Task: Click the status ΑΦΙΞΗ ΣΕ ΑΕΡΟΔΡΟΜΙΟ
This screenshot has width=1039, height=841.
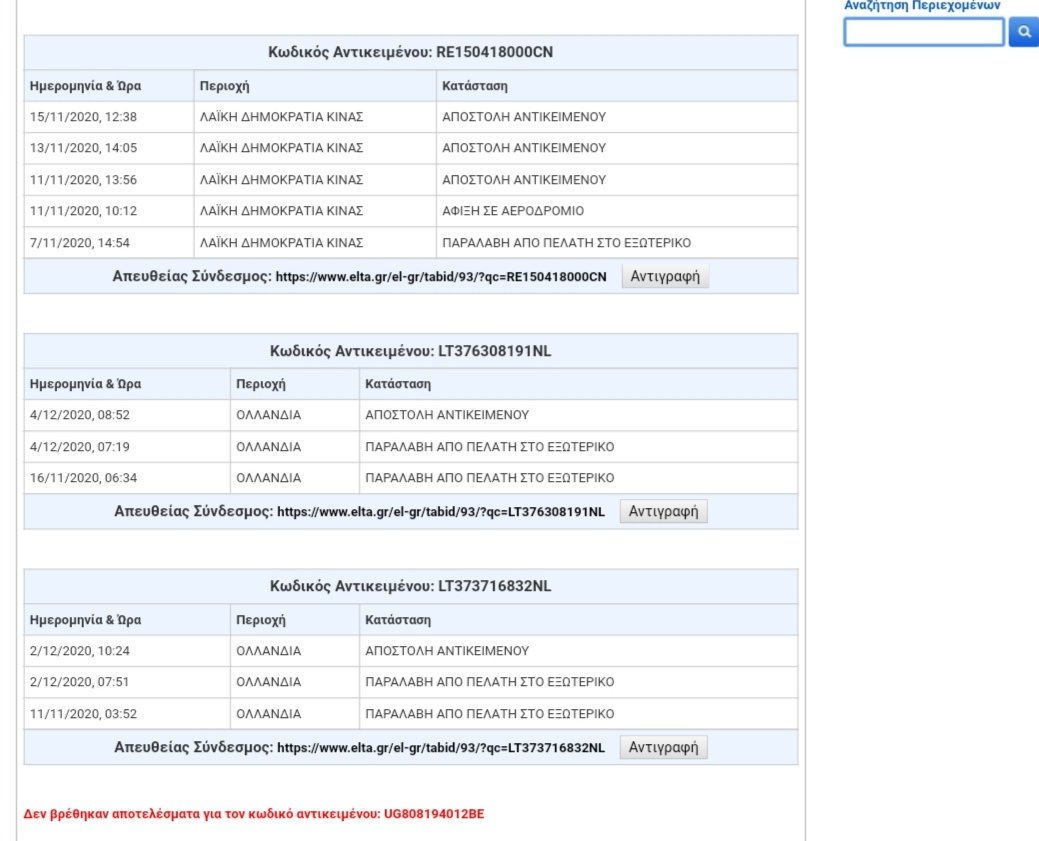Action: click(x=513, y=211)
